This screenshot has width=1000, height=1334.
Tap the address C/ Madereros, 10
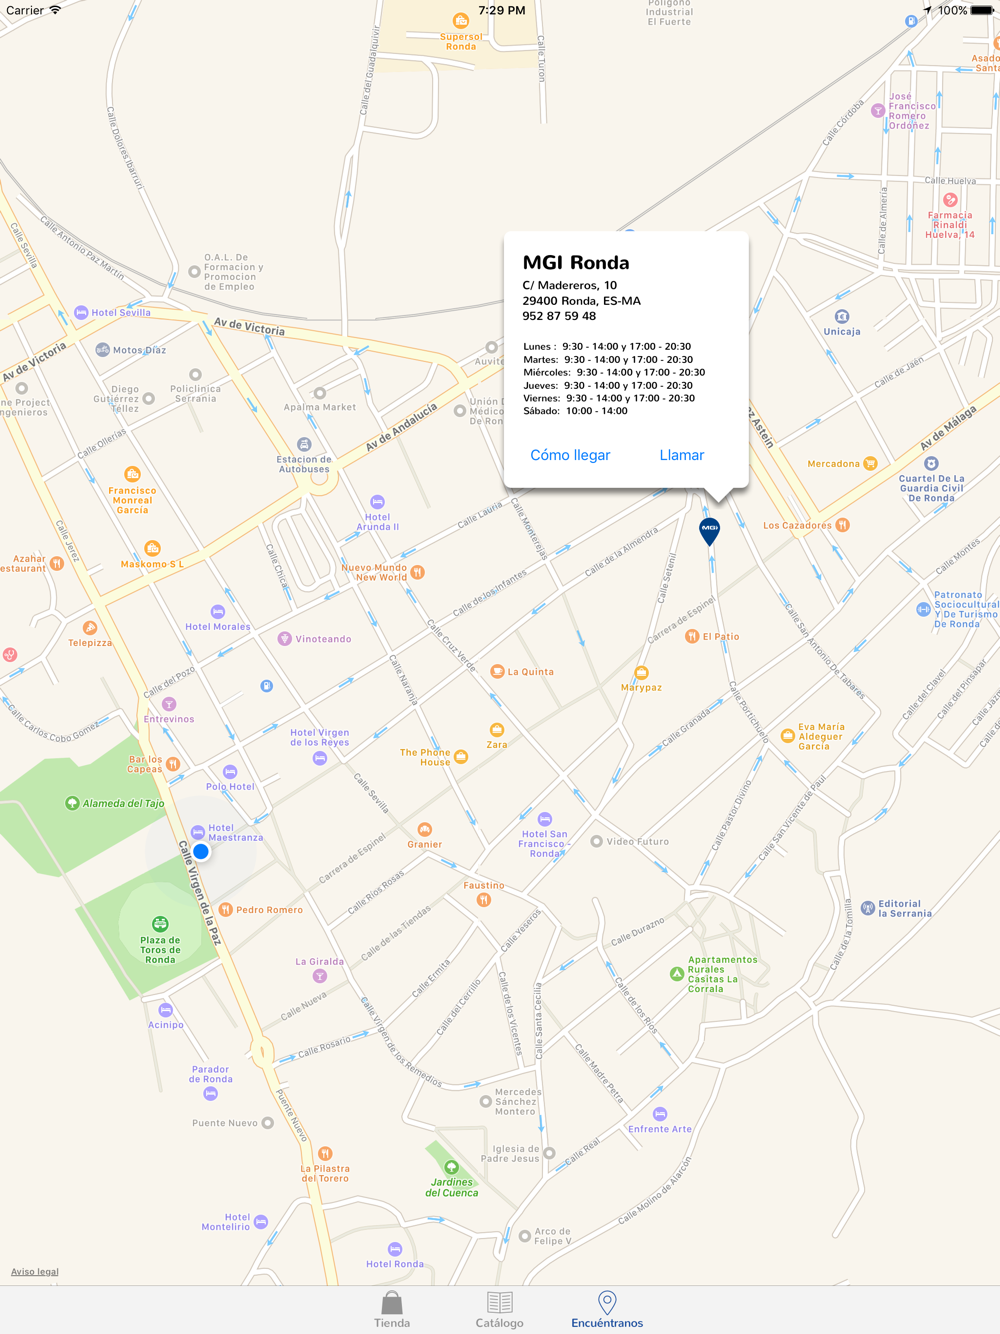click(570, 285)
